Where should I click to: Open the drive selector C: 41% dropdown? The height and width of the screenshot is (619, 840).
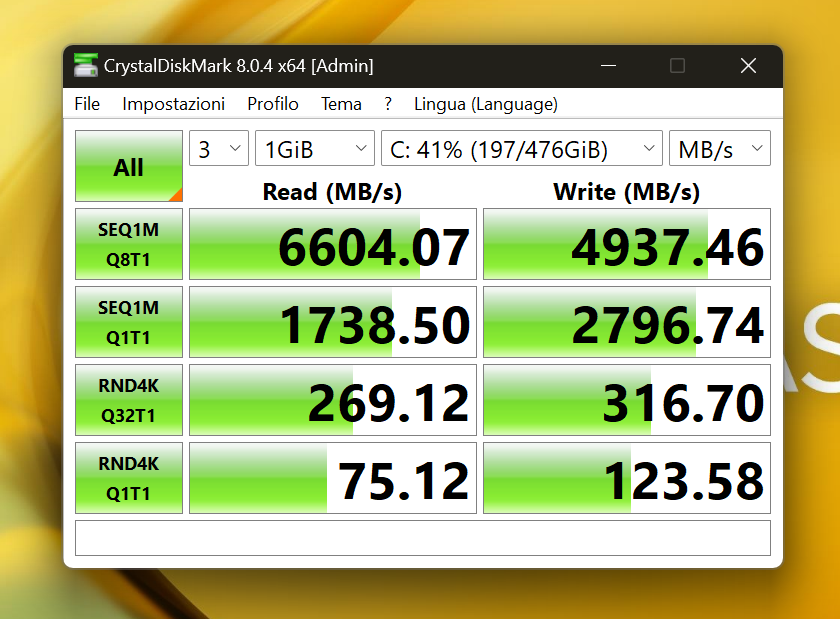[x=522, y=148]
